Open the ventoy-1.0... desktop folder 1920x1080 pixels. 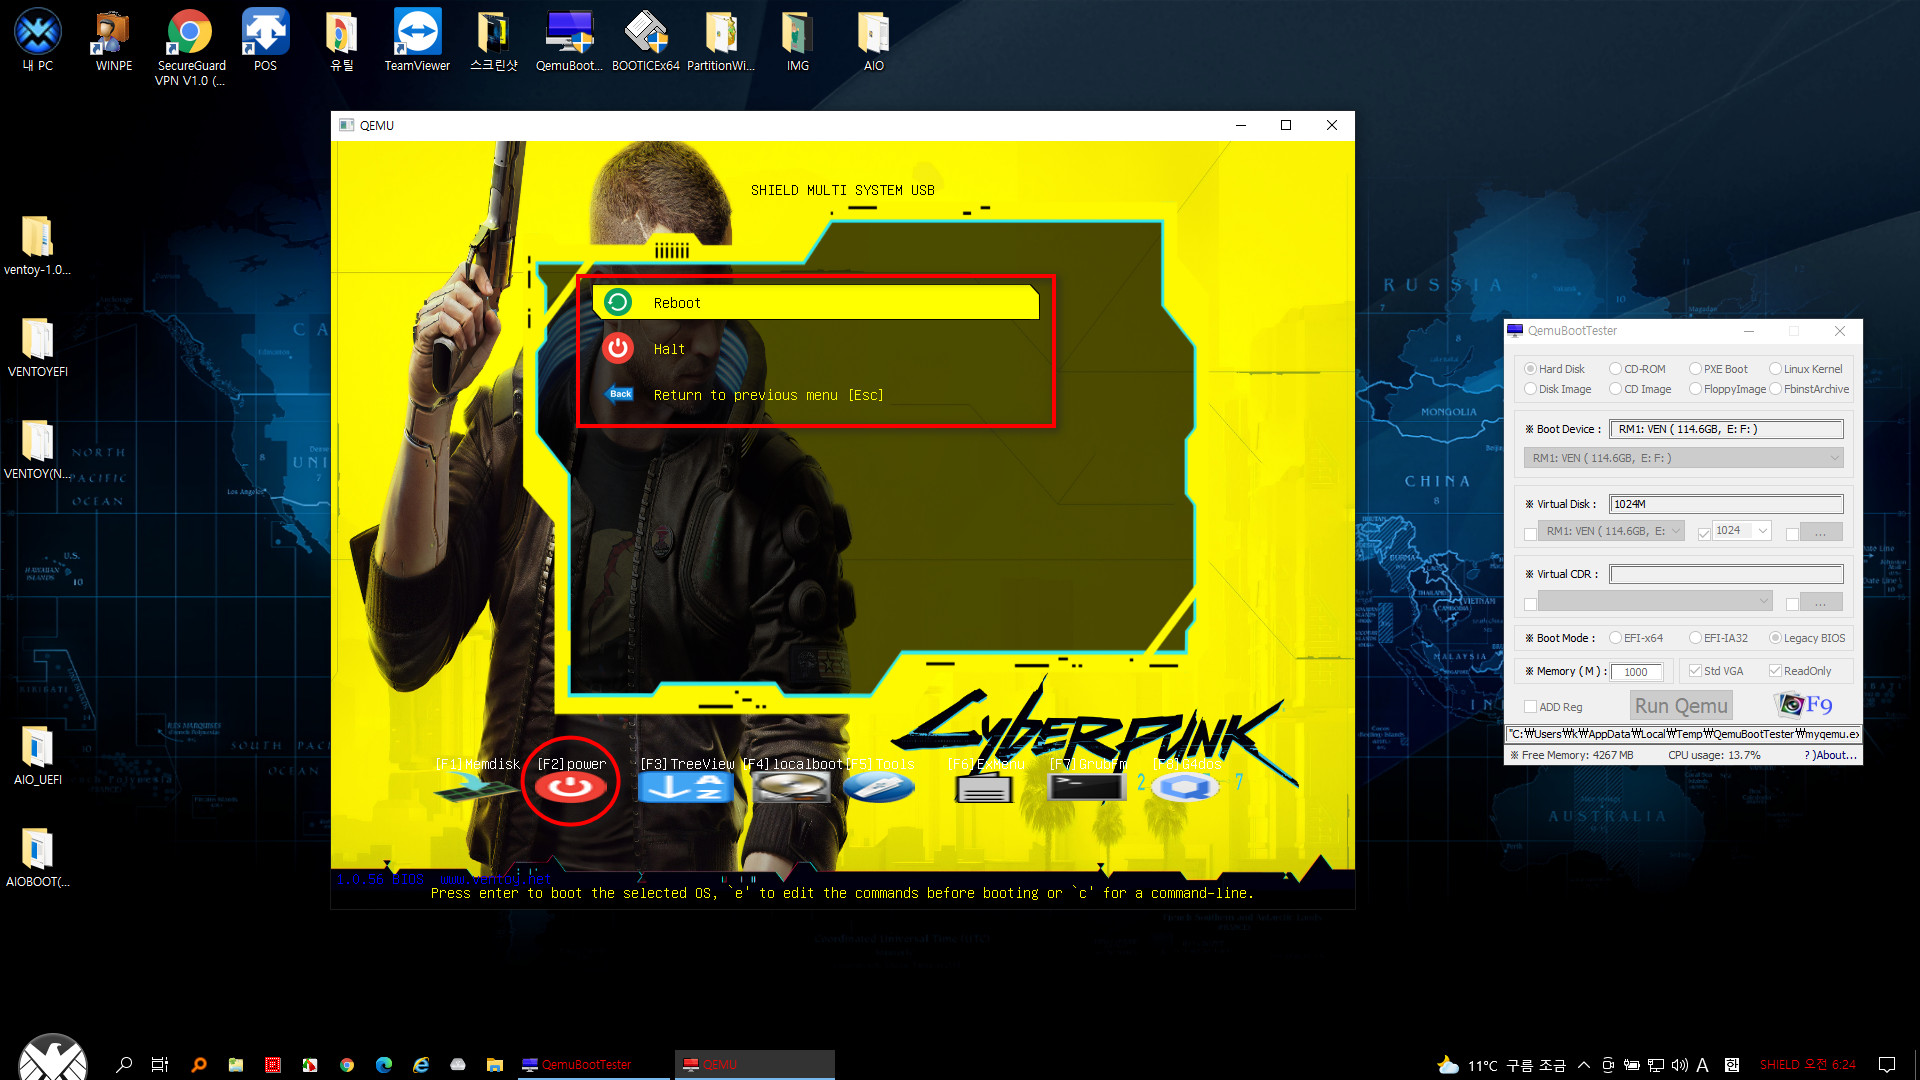coord(37,245)
